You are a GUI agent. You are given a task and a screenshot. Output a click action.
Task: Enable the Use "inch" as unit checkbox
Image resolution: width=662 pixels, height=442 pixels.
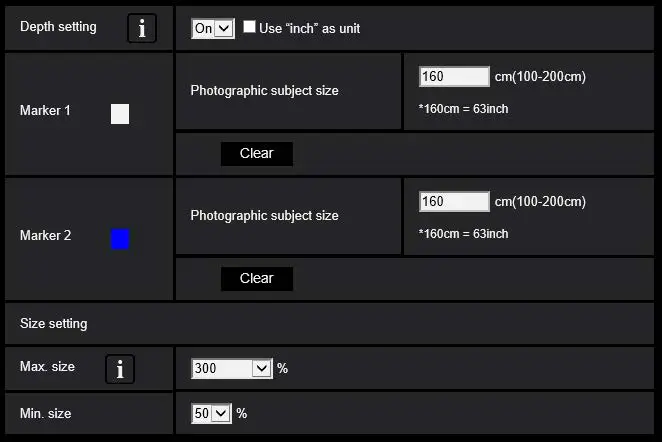(x=249, y=28)
